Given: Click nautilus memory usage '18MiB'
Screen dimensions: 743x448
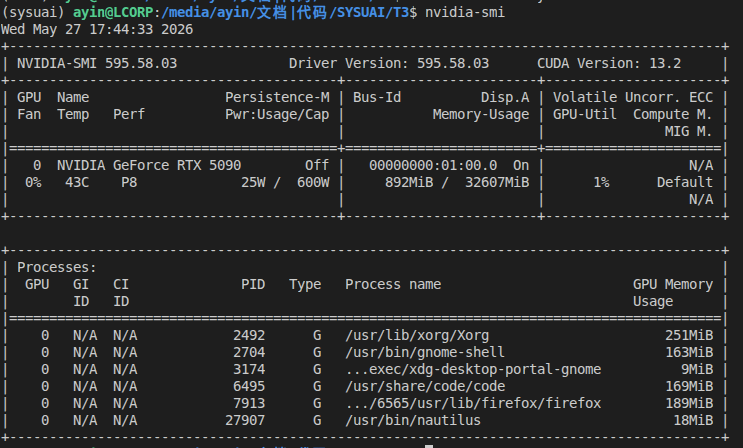Looking at the screenshot, I should pos(693,421).
